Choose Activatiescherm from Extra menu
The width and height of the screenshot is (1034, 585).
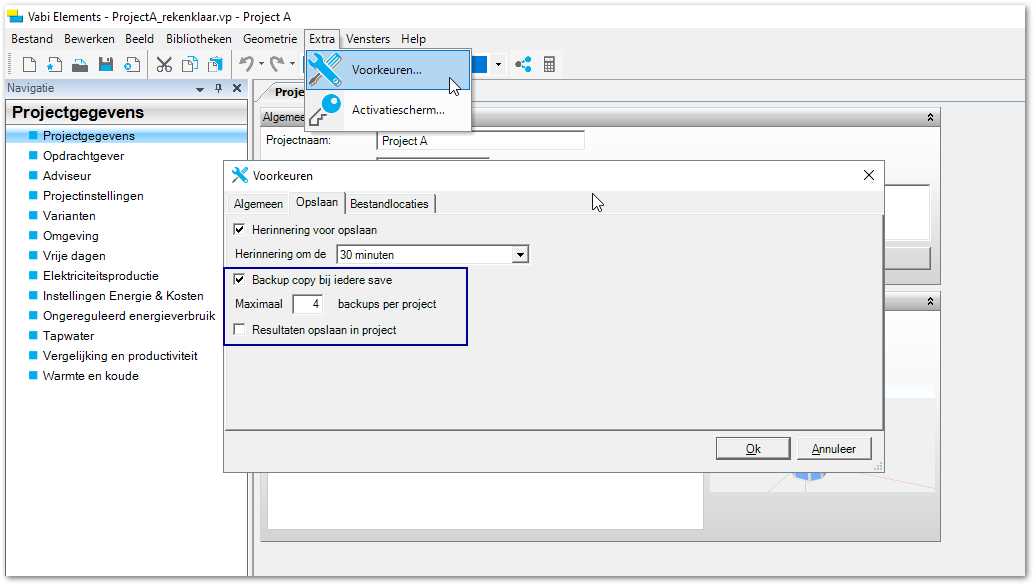(397, 110)
